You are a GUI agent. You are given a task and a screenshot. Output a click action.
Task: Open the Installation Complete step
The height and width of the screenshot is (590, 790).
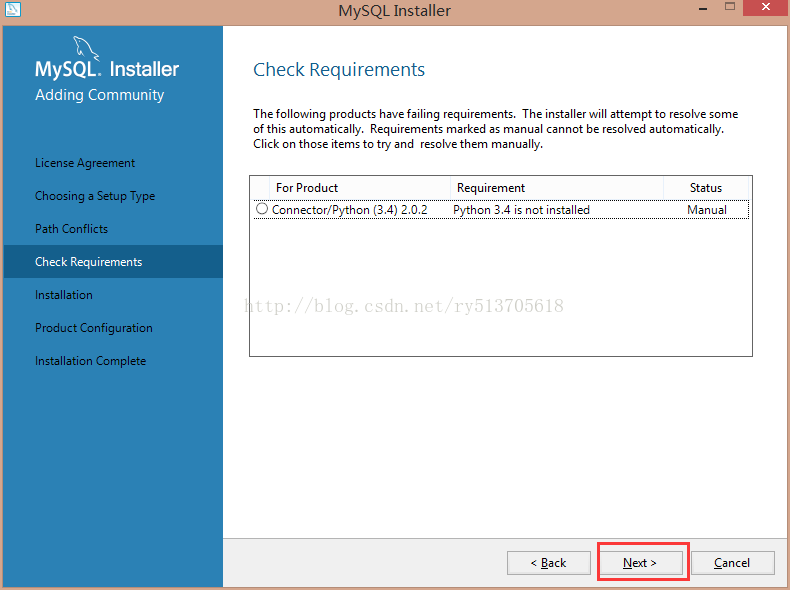coord(90,361)
